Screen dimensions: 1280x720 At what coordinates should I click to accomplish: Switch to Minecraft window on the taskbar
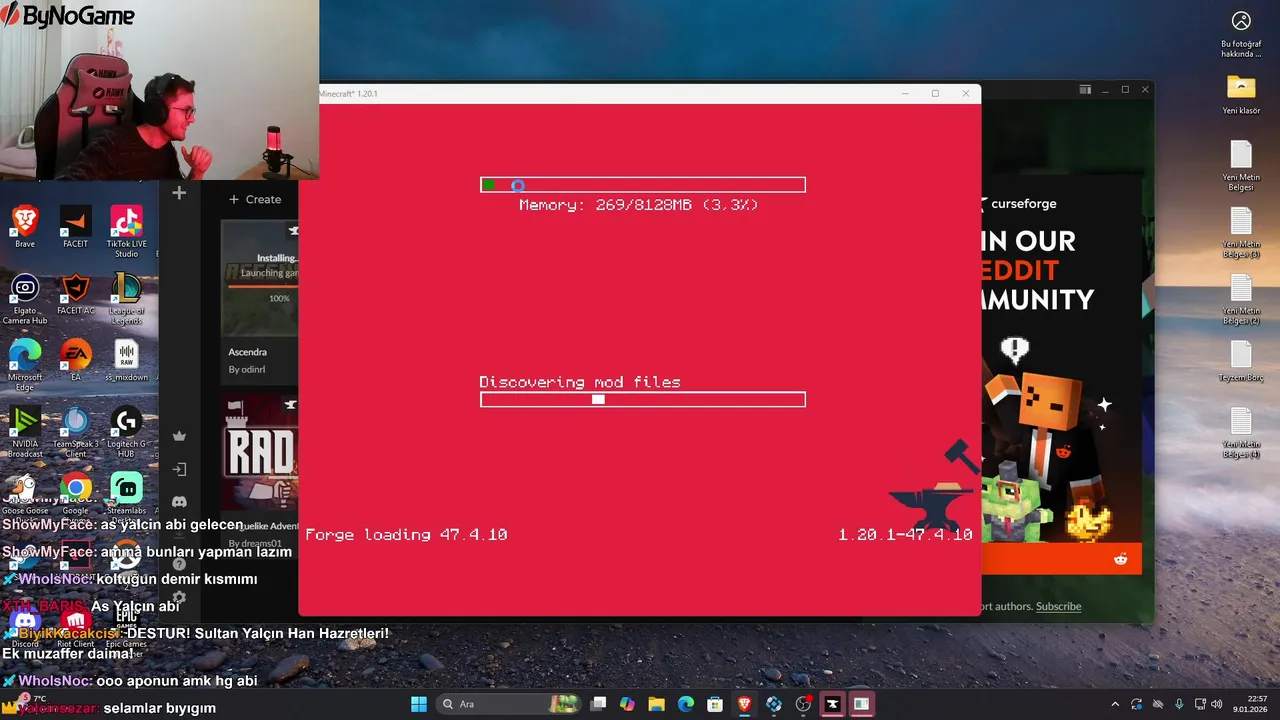pos(861,704)
